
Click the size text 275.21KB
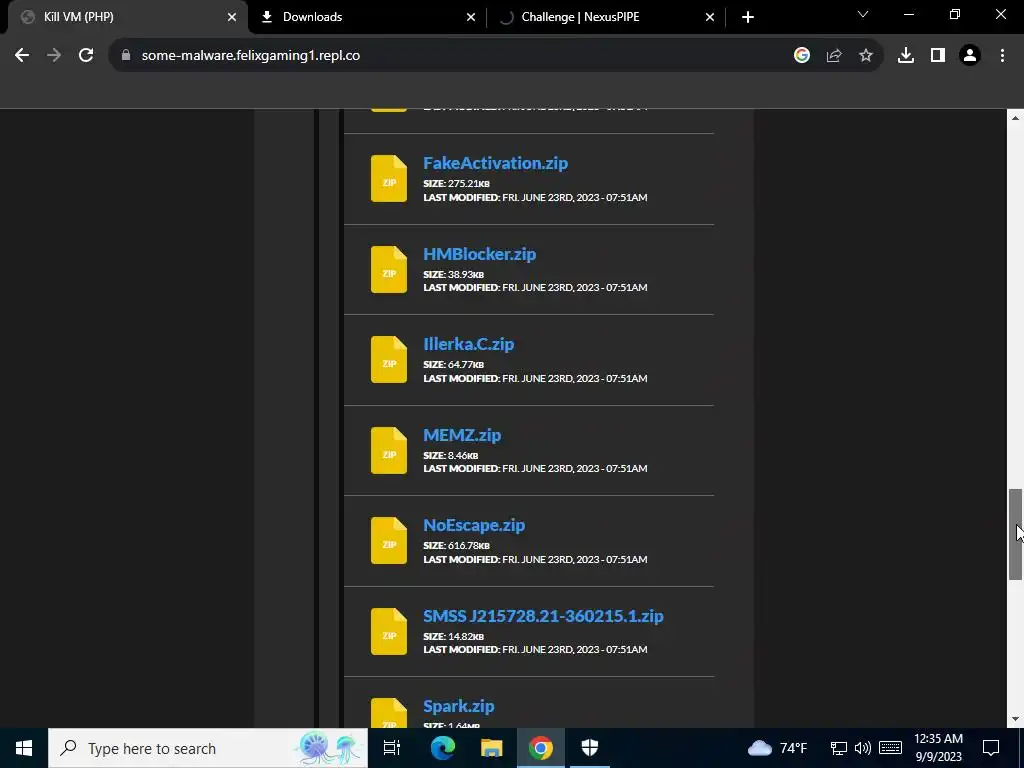469,184
